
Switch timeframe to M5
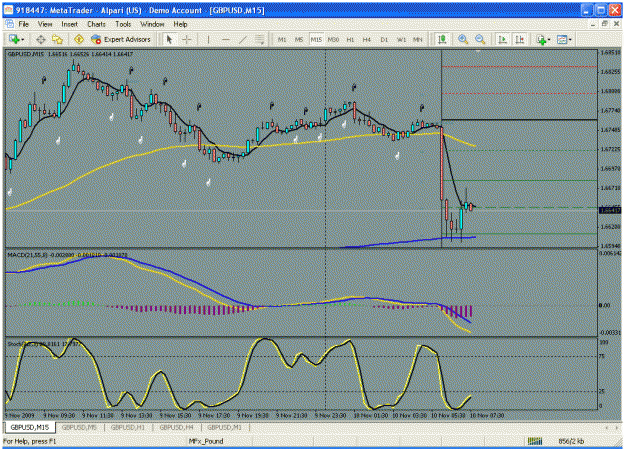point(299,39)
